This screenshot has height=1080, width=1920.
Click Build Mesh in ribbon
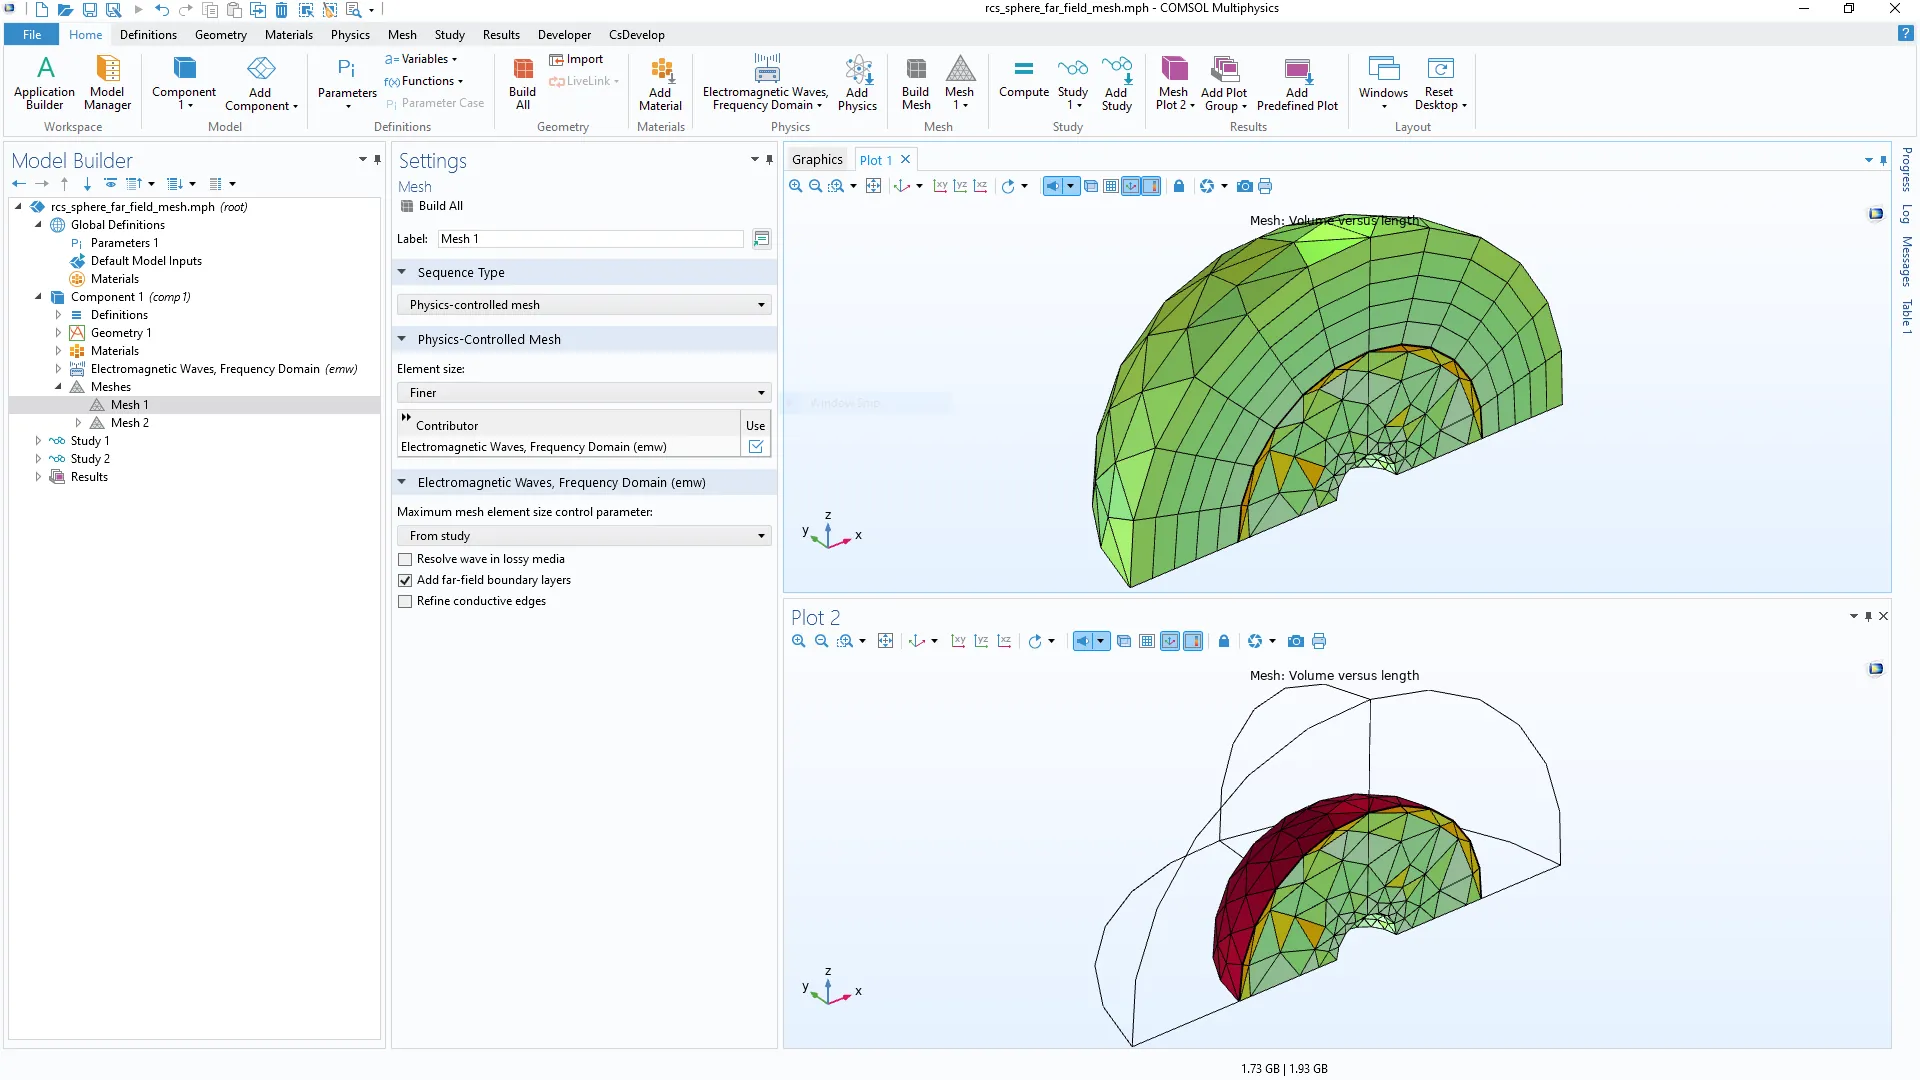pyautogui.click(x=915, y=68)
